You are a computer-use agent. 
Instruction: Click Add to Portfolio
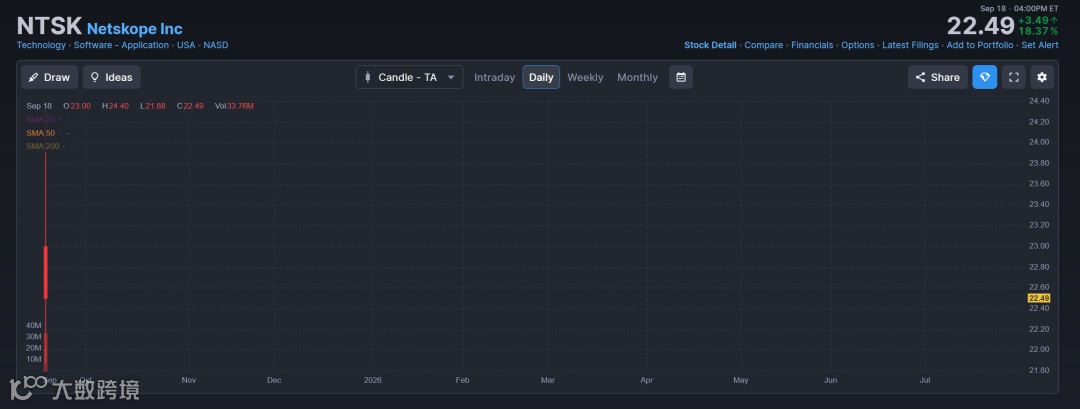(979, 45)
